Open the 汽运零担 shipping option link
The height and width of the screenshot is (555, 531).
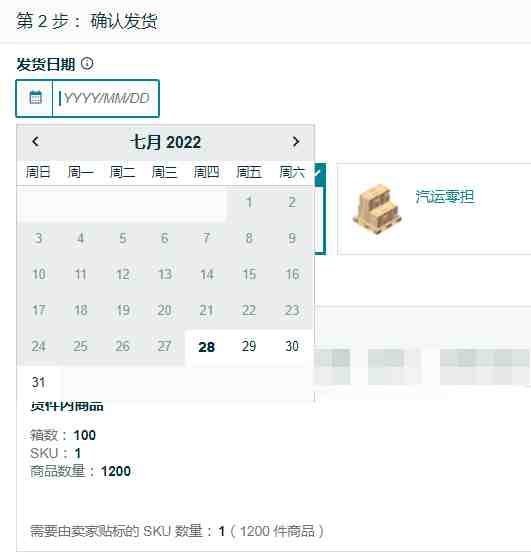[445, 196]
